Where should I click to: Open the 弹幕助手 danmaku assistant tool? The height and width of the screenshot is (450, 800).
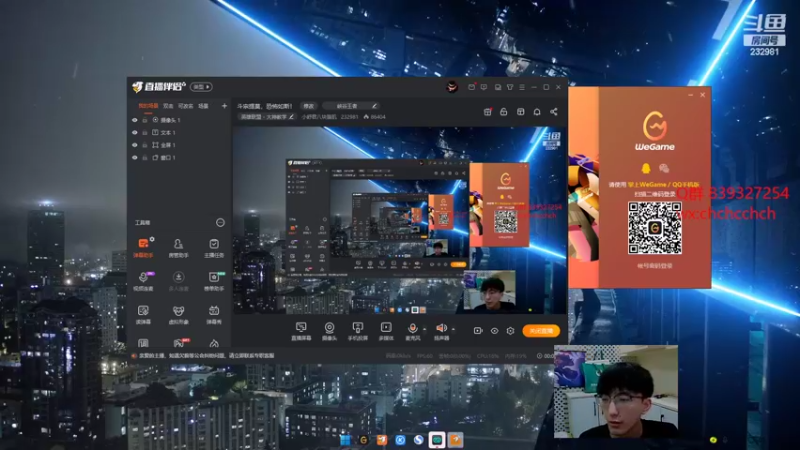[143, 247]
